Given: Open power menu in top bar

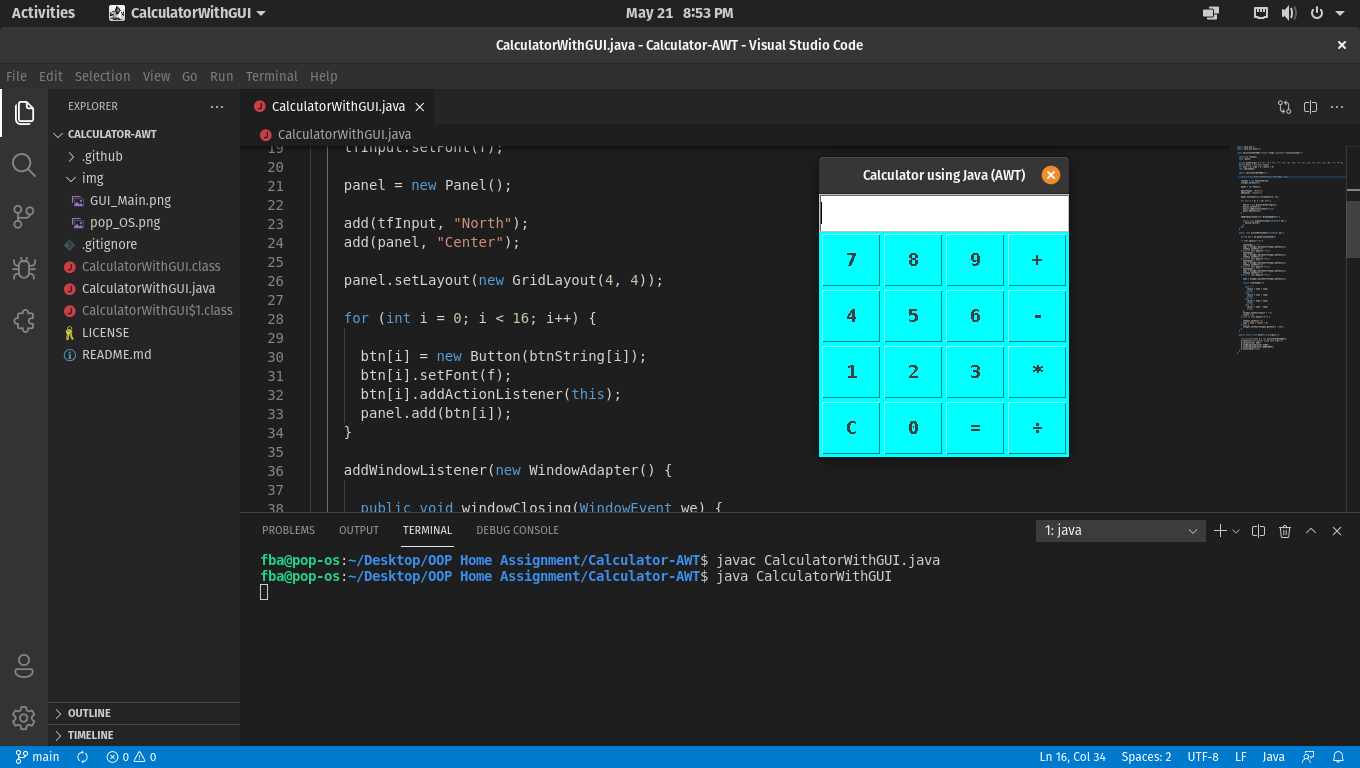Looking at the screenshot, I should pos(1316,13).
